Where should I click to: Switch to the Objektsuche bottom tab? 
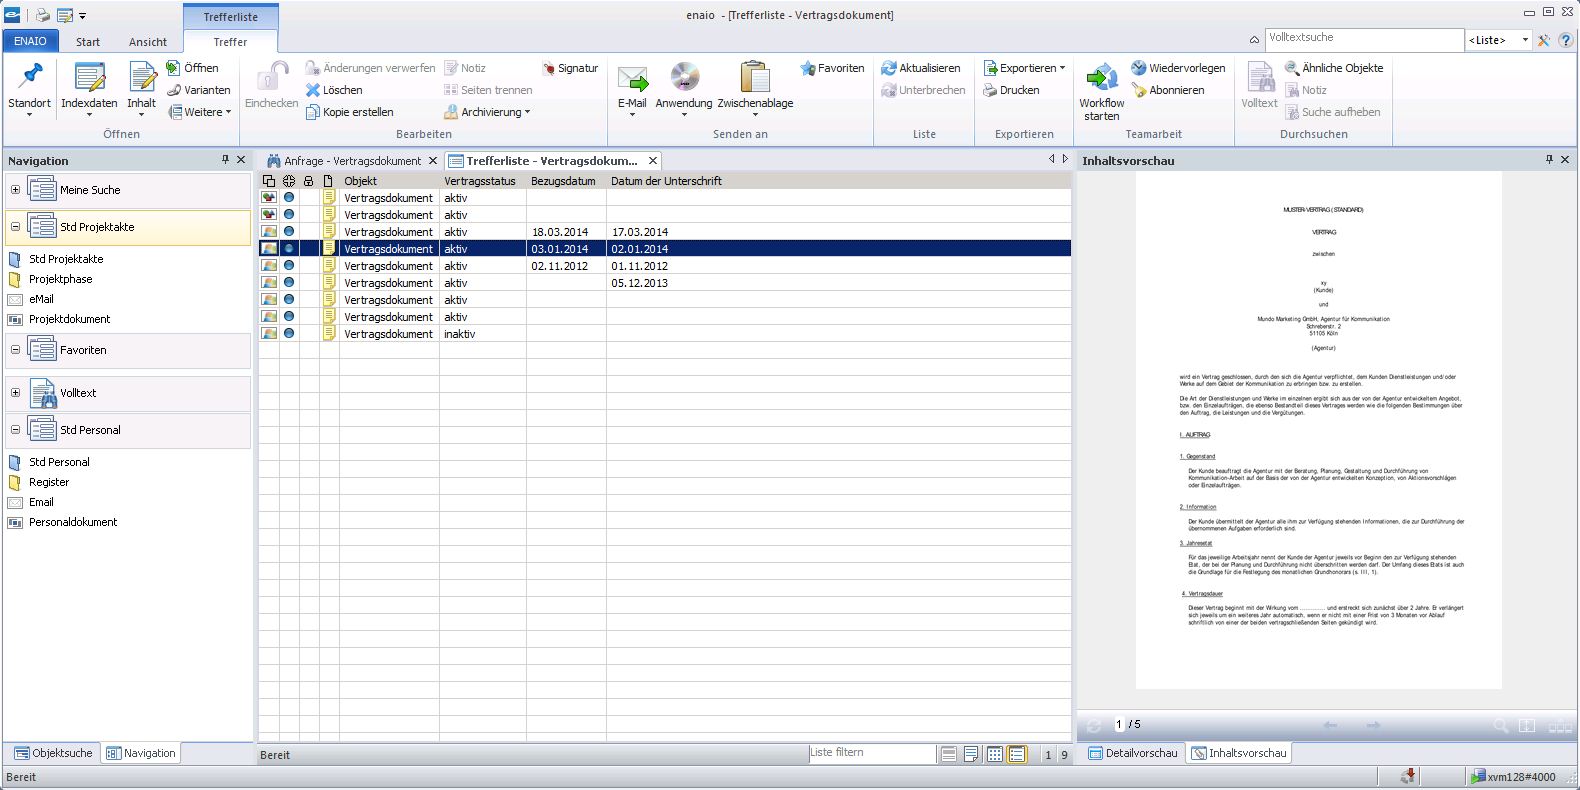pyautogui.click(x=54, y=753)
